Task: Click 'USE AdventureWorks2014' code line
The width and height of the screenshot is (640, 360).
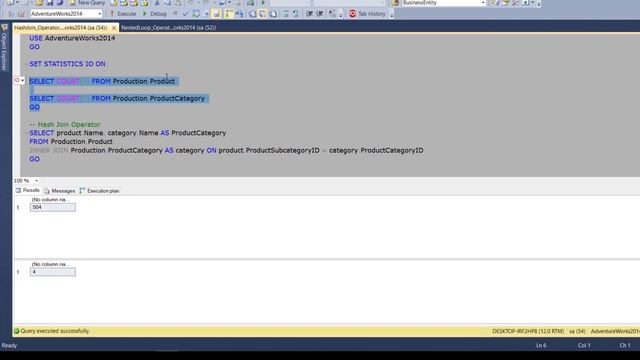Action: click(x=72, y=38)
